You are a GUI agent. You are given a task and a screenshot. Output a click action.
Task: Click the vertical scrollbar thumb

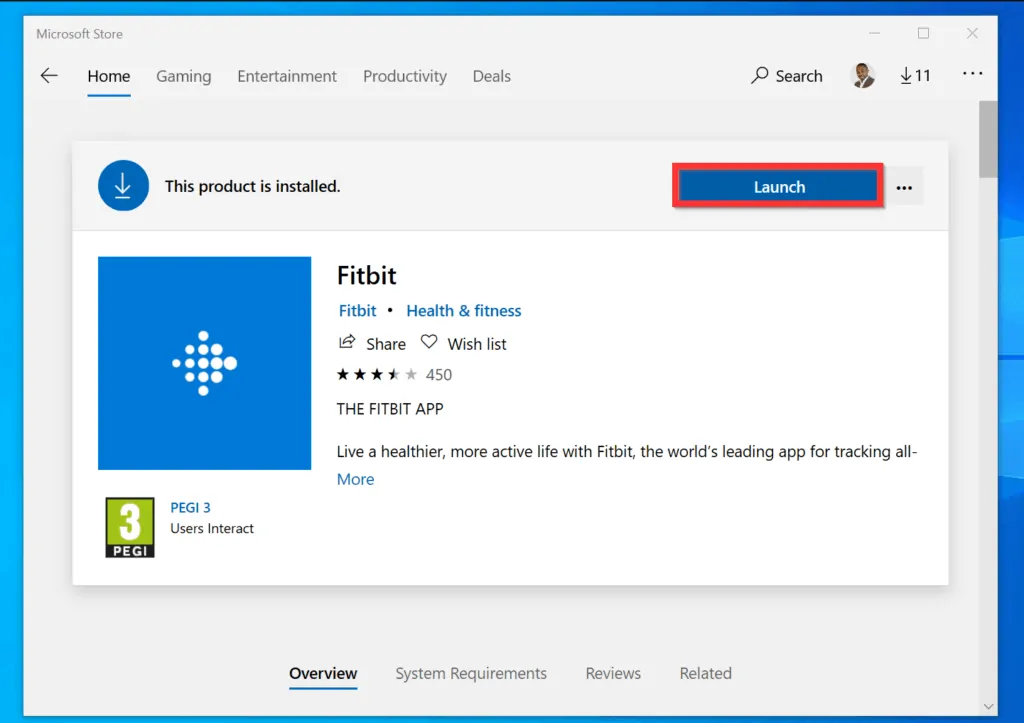click(988, 140)
